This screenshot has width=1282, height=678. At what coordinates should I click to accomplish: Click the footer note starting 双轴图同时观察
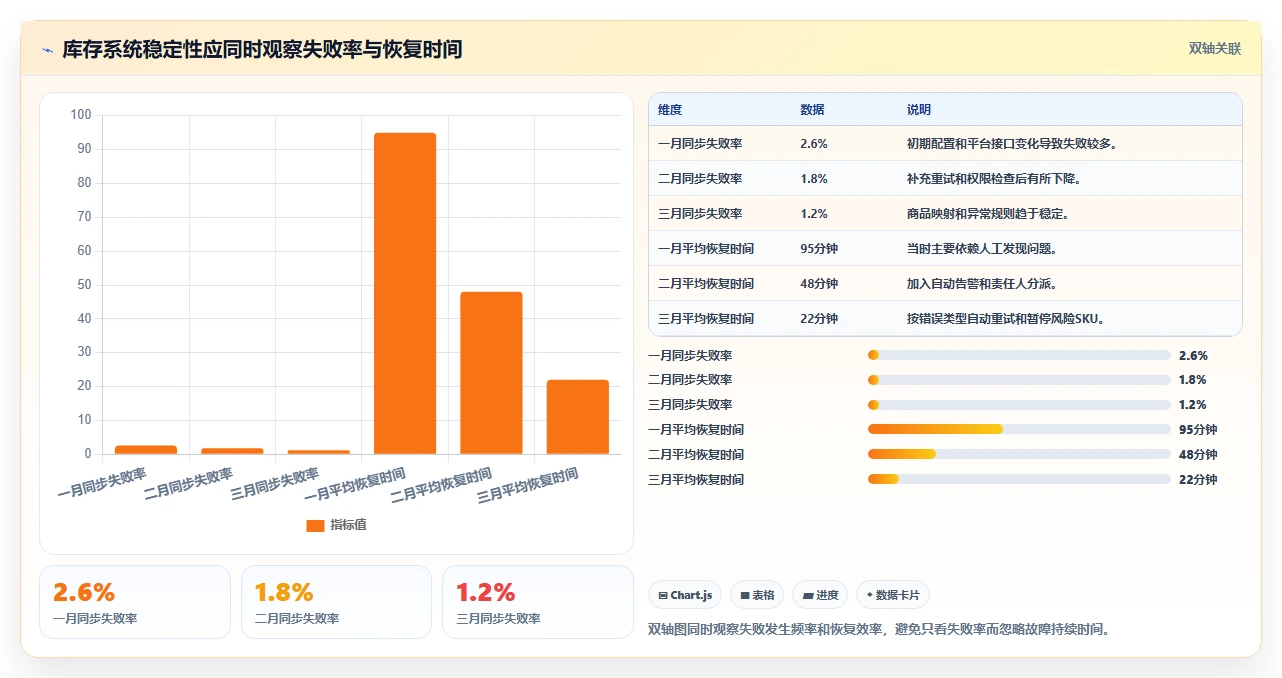pos(880,630)
